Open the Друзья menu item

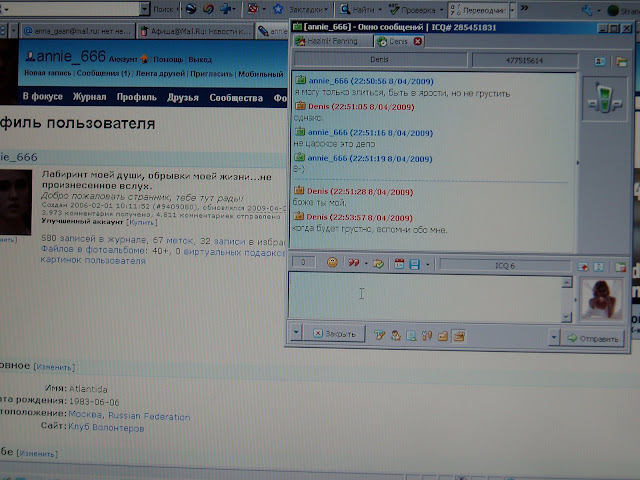(183, 98)
